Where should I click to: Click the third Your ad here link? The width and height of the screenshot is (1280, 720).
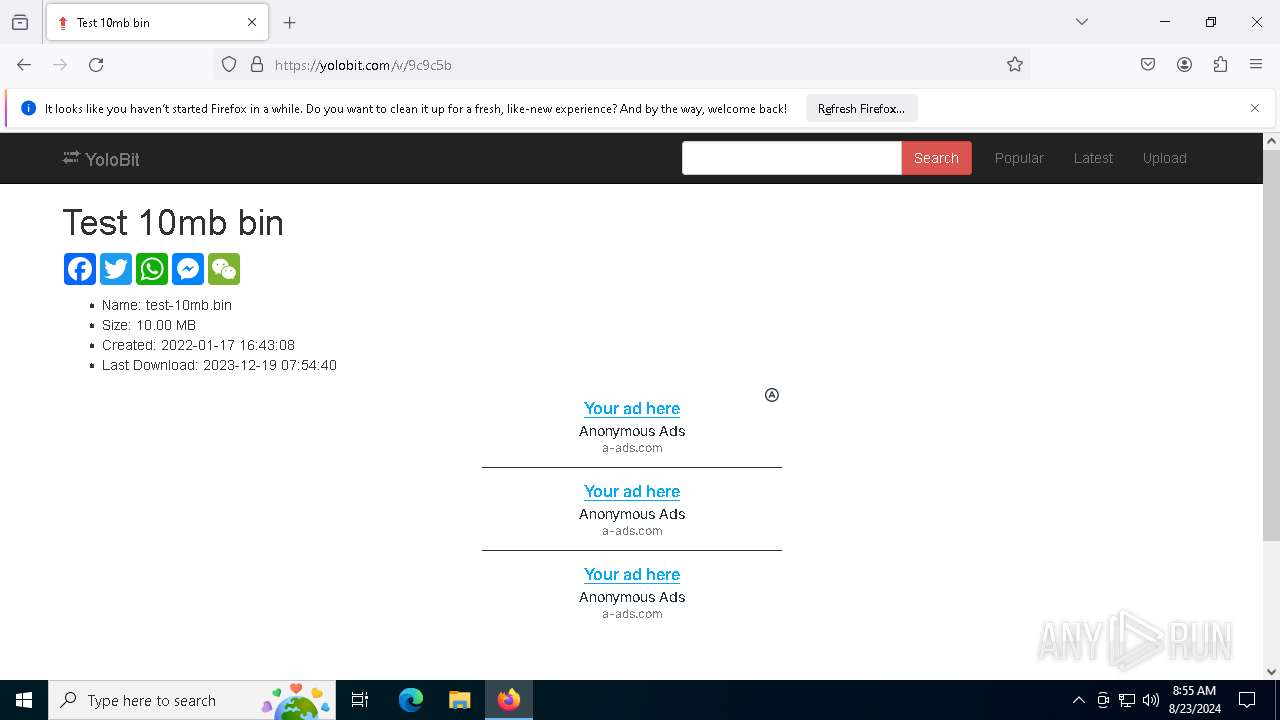click(632, 574)
